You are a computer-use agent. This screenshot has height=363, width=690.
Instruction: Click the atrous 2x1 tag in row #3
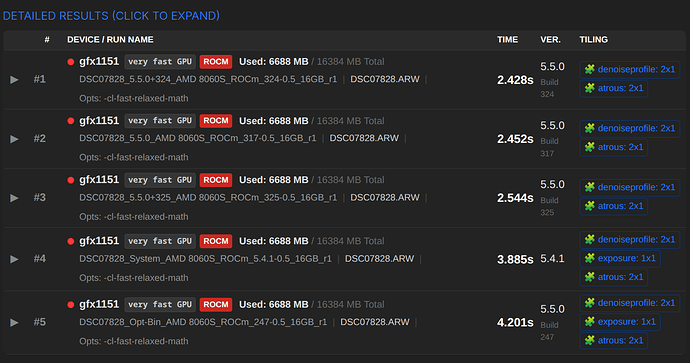click(614, 206)
